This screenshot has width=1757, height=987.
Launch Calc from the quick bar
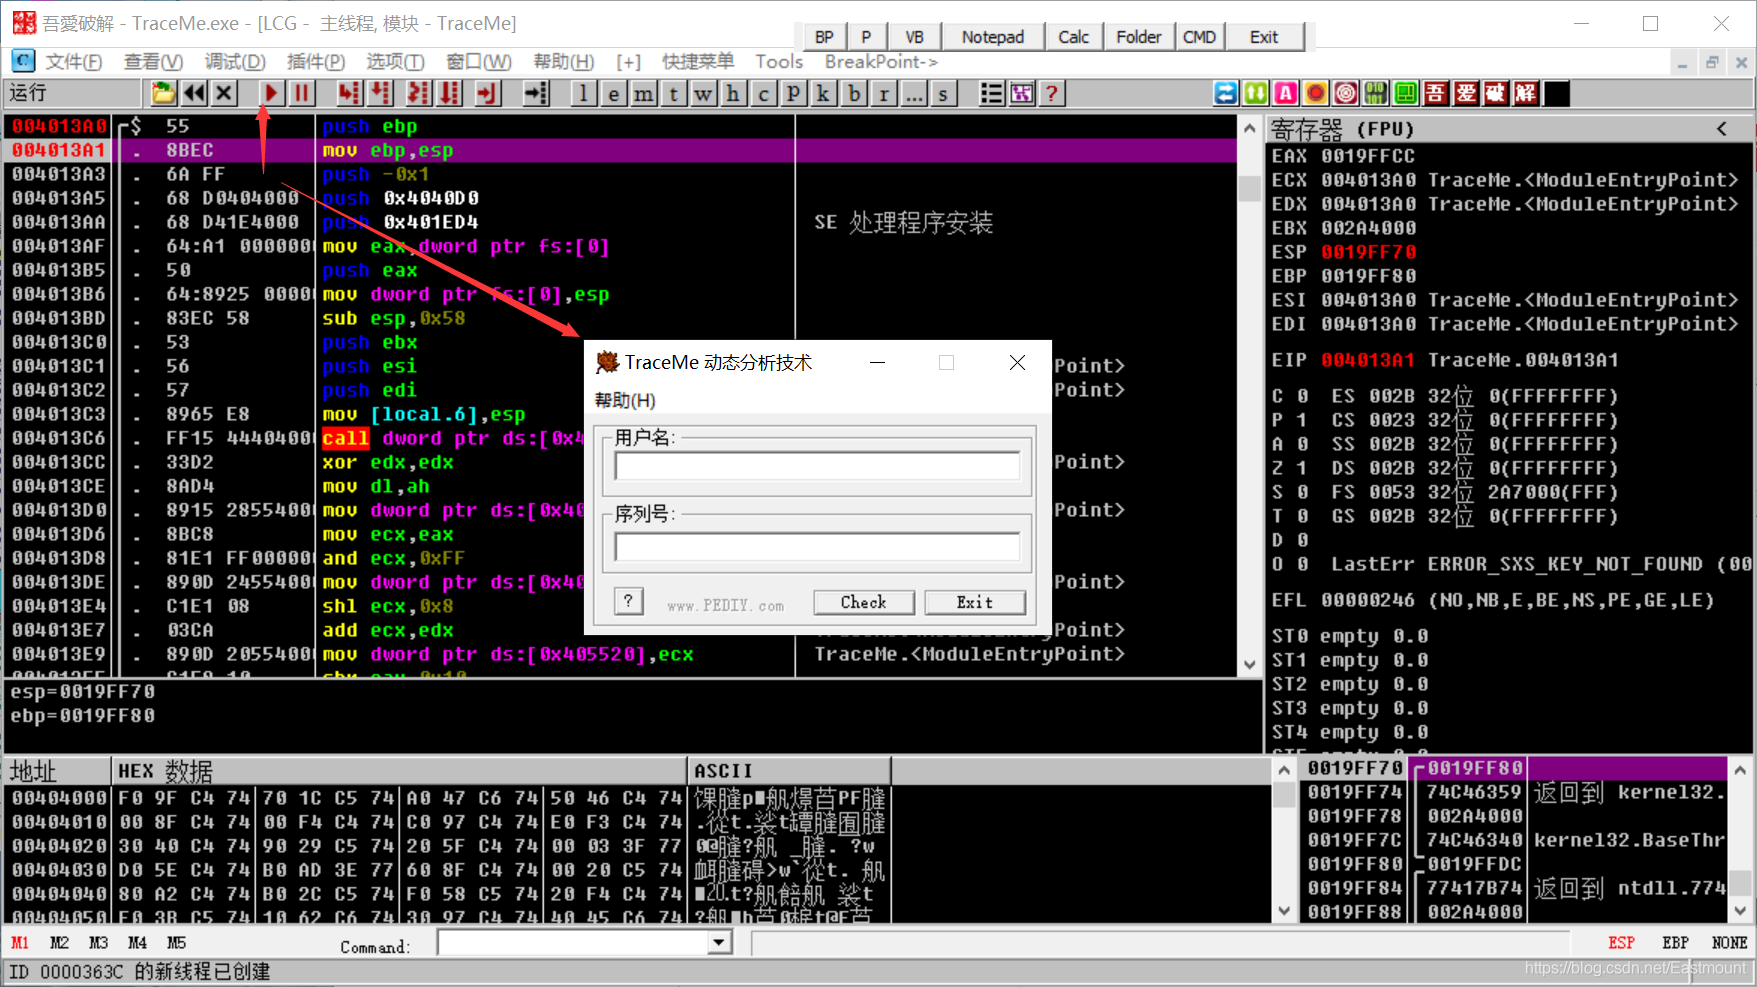click(1073, 37)
